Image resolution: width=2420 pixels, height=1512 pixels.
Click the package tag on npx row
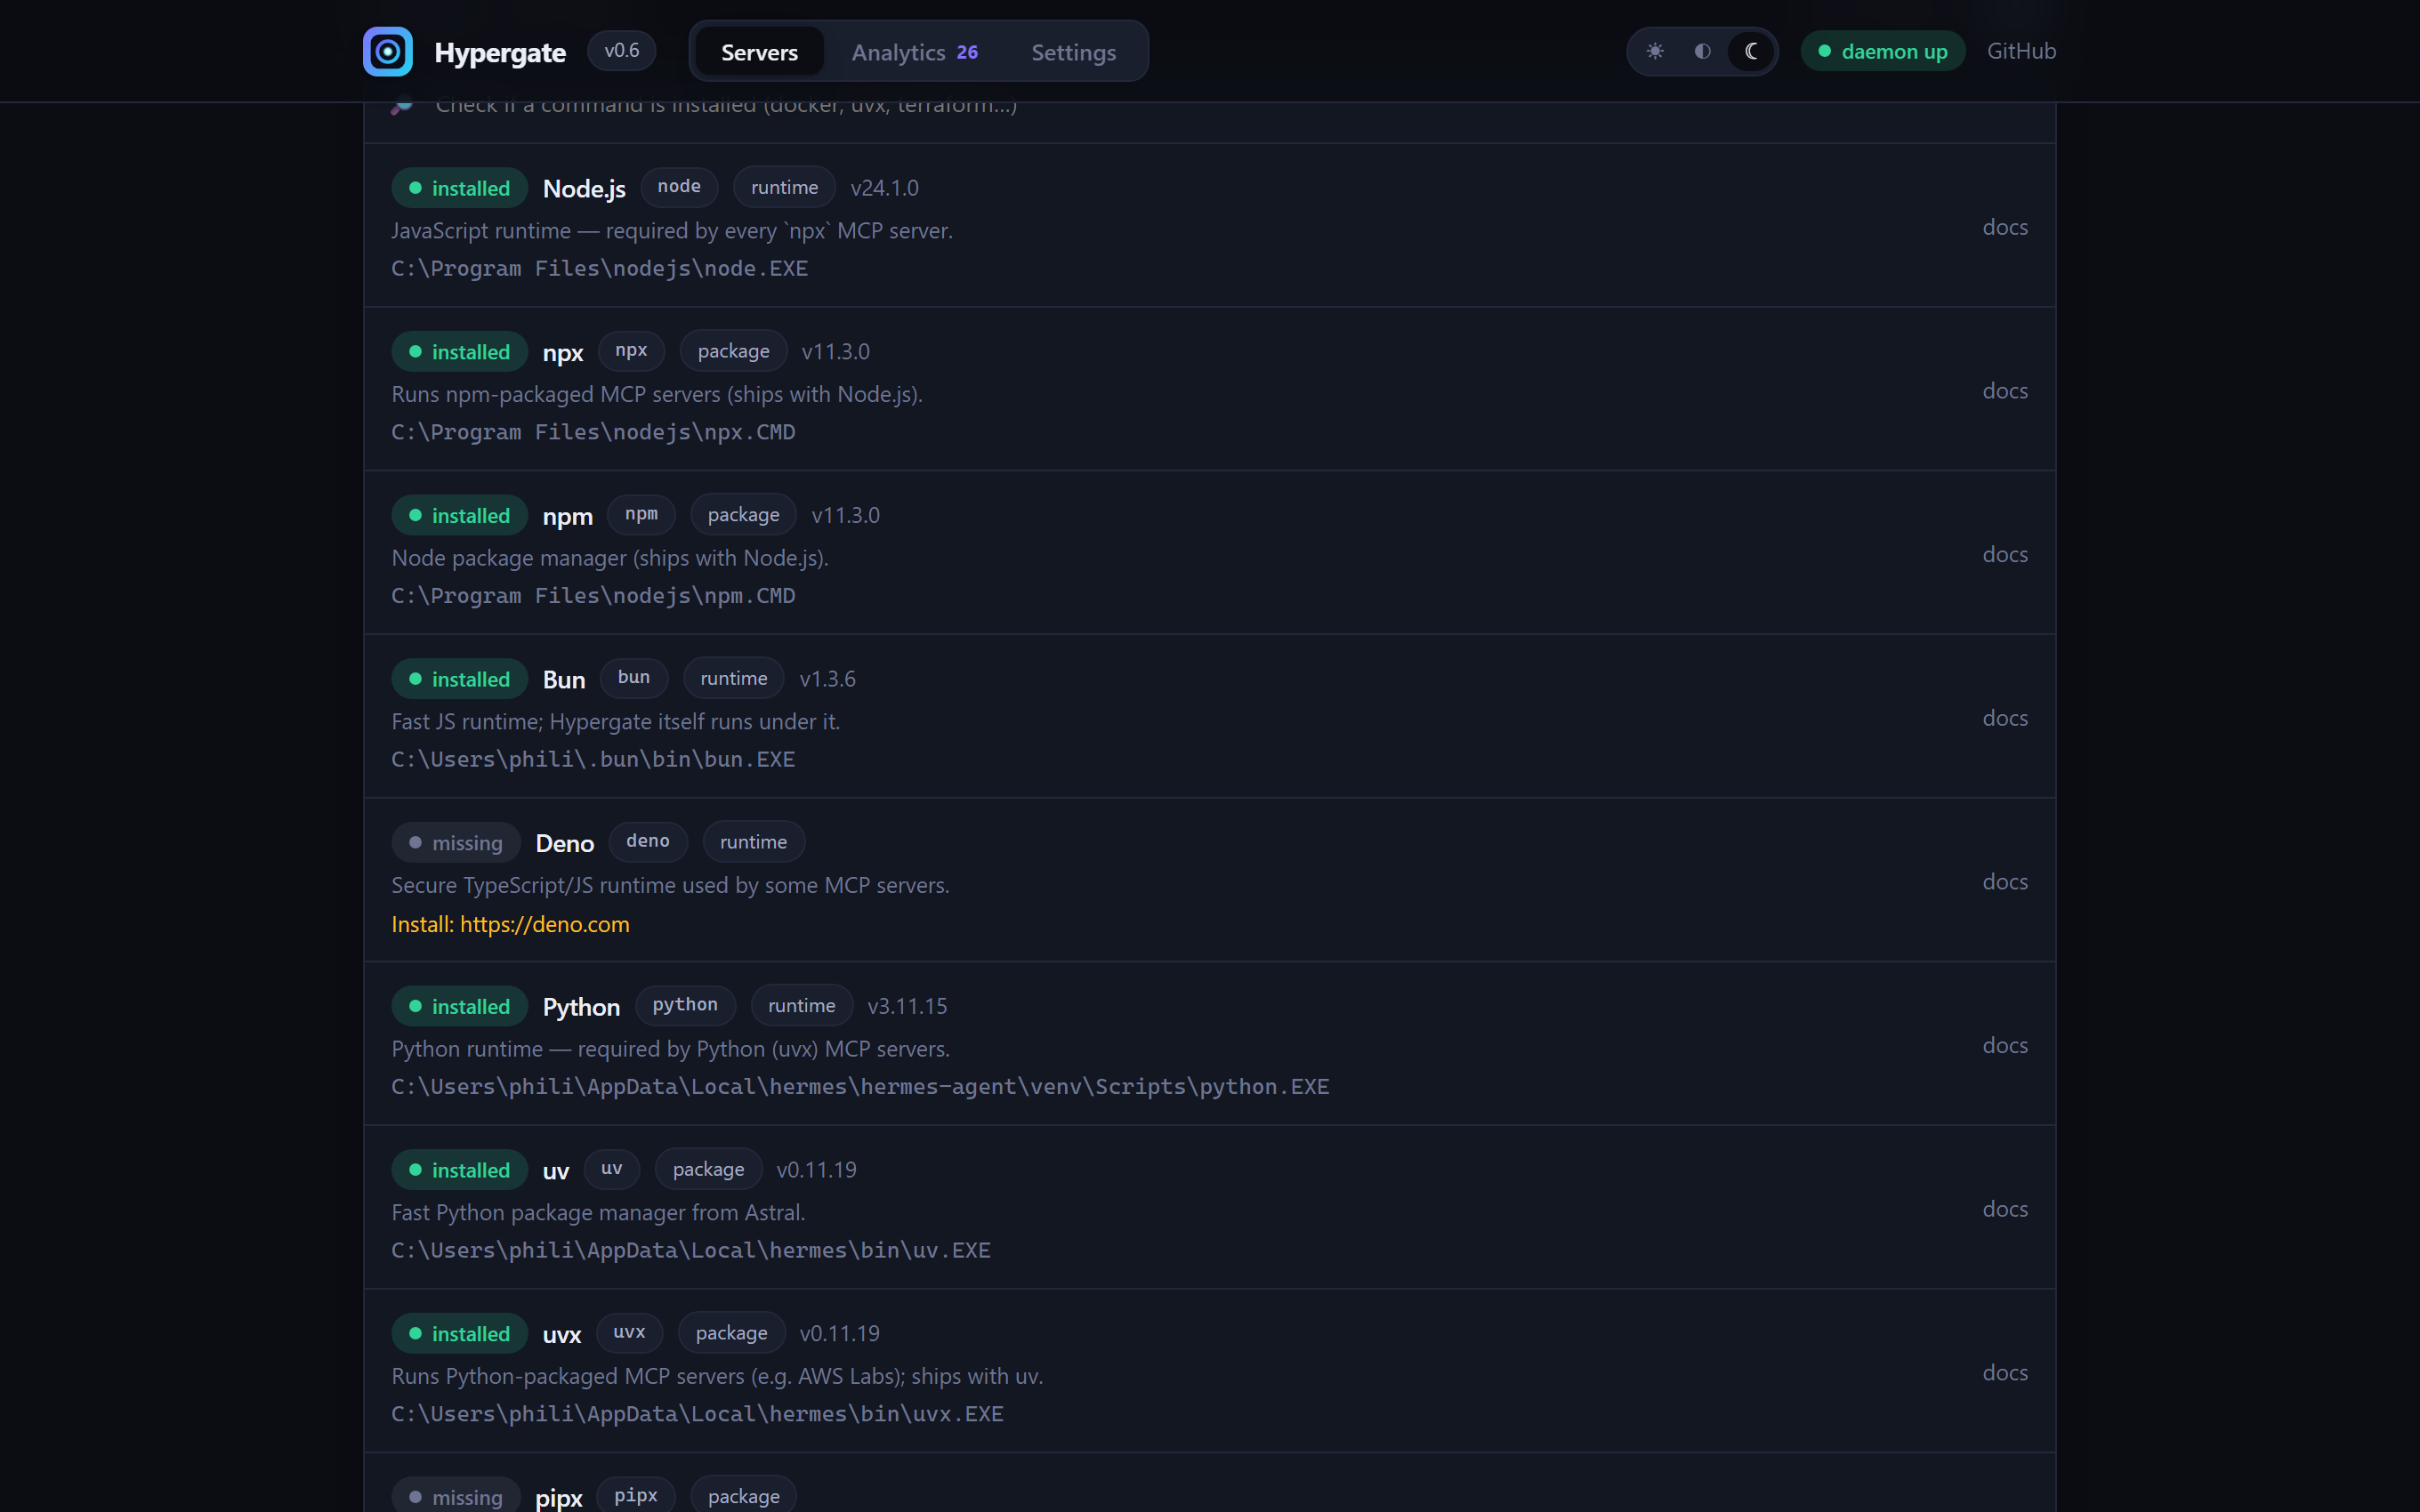click(733, 351)
